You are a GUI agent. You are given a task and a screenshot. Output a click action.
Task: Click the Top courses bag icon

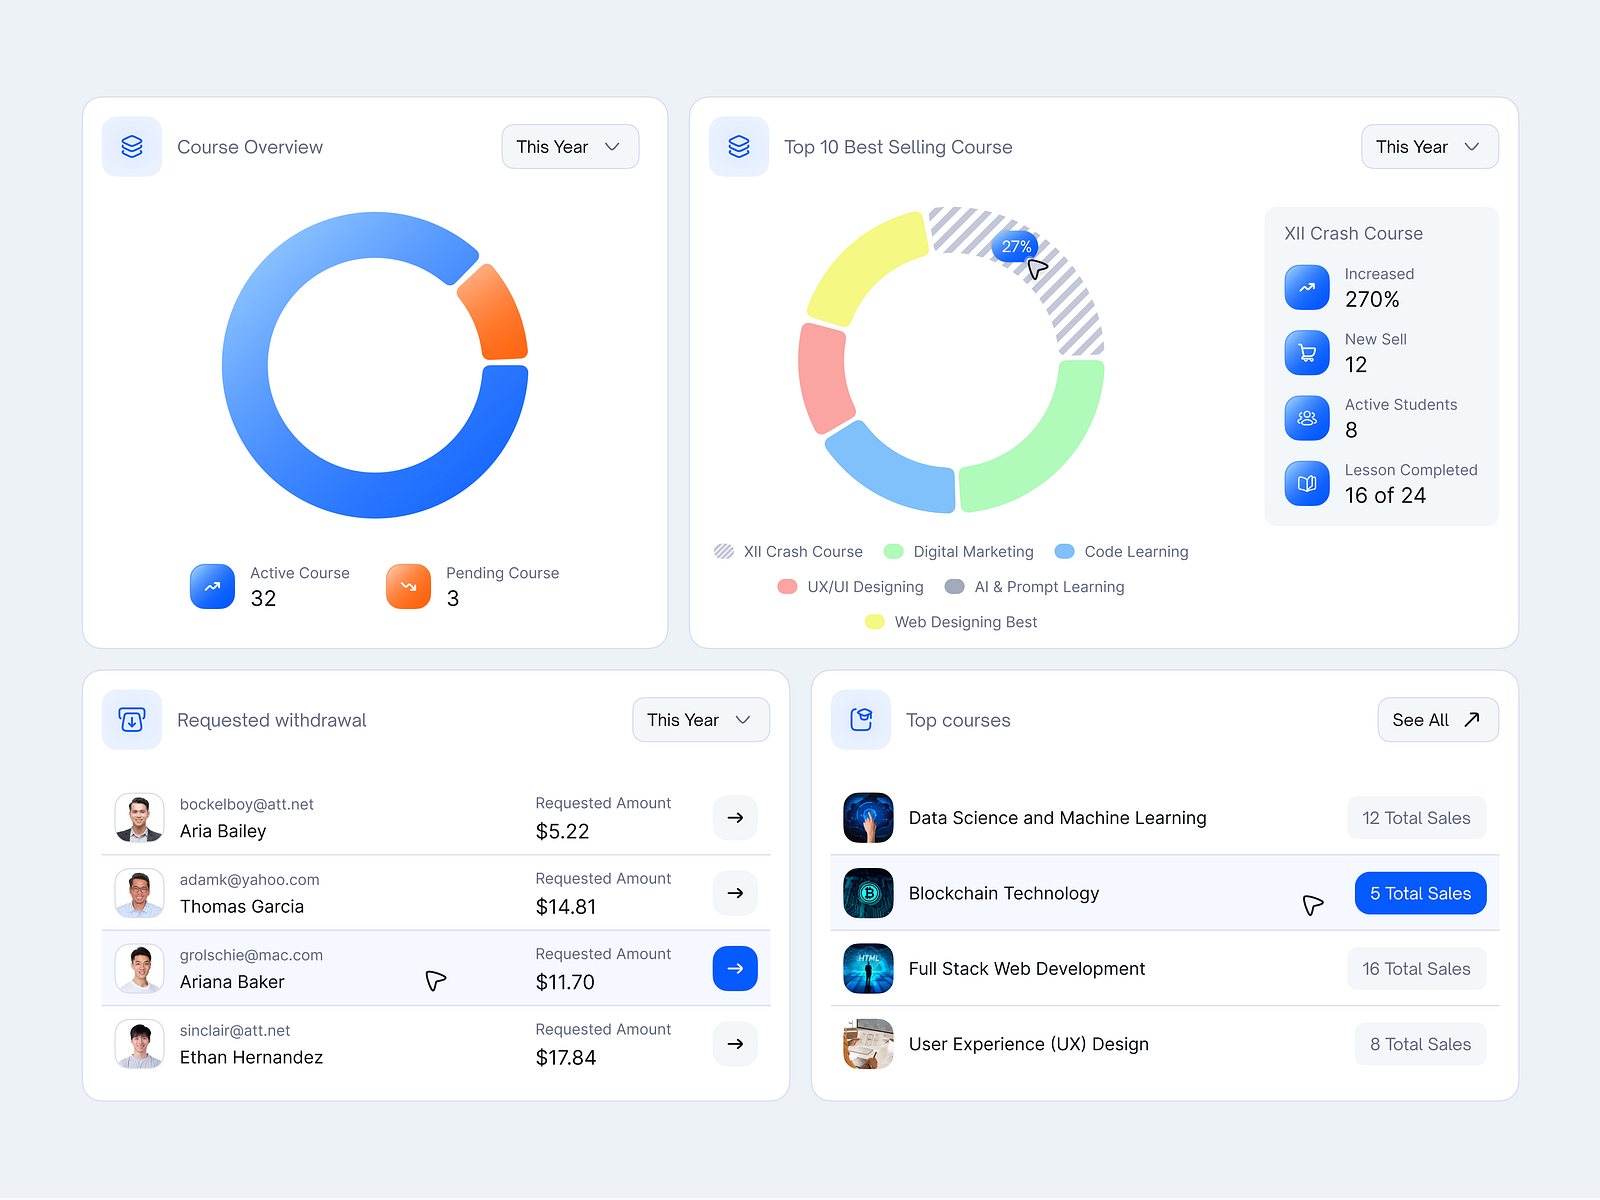click(861, 719)
